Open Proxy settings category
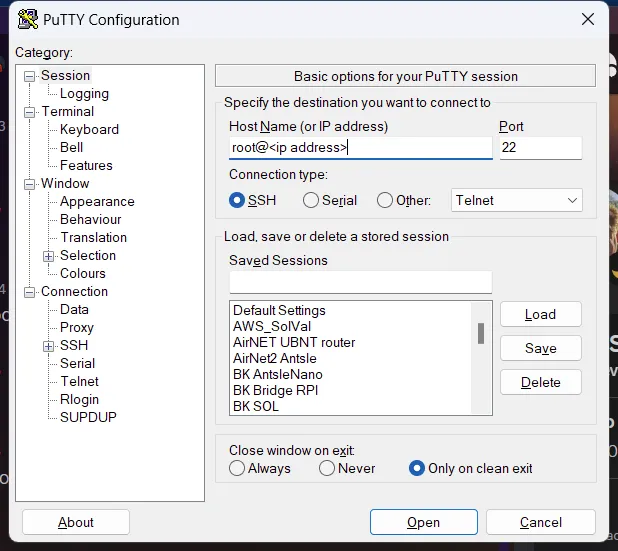The height and width of the screenshot is (551, 618). pyautogui.click(x=77, y=327)
